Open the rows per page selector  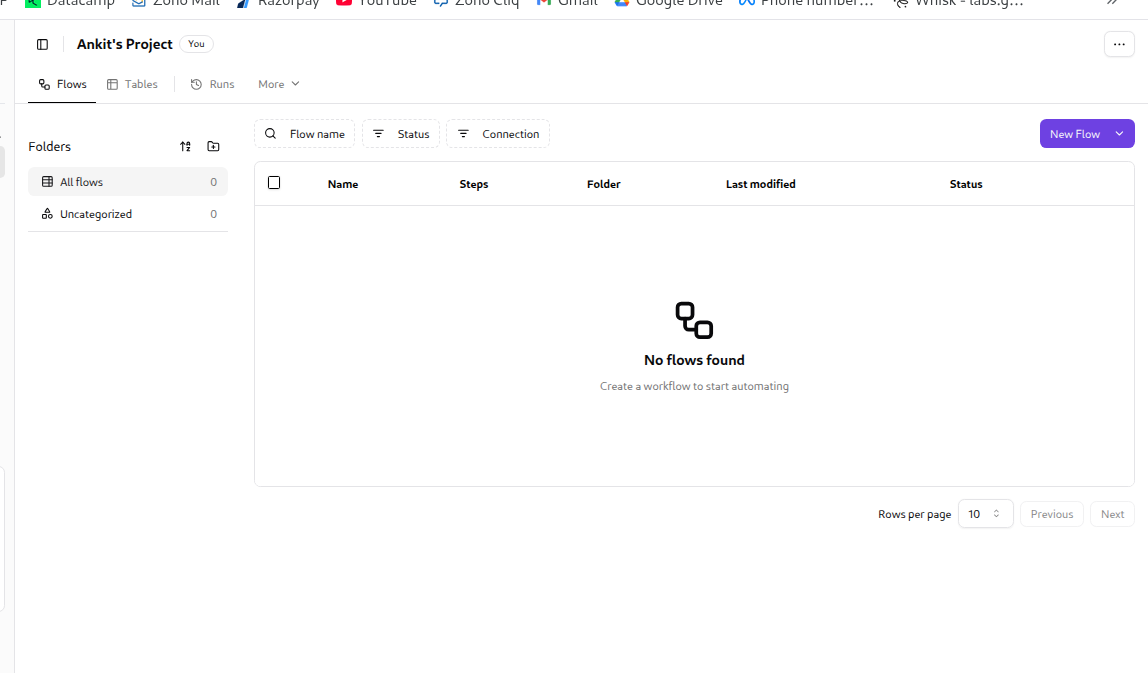click(x=985, y=514)
